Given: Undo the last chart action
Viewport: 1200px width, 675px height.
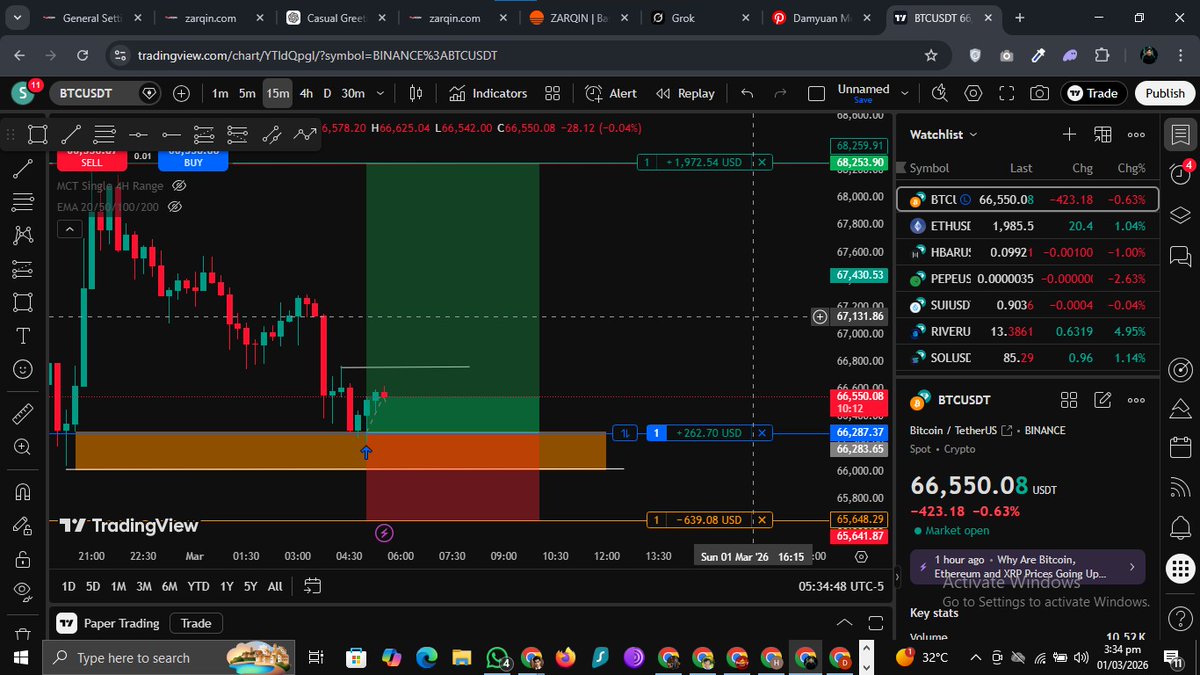Looking at the screenshot, I should [747, 93].
